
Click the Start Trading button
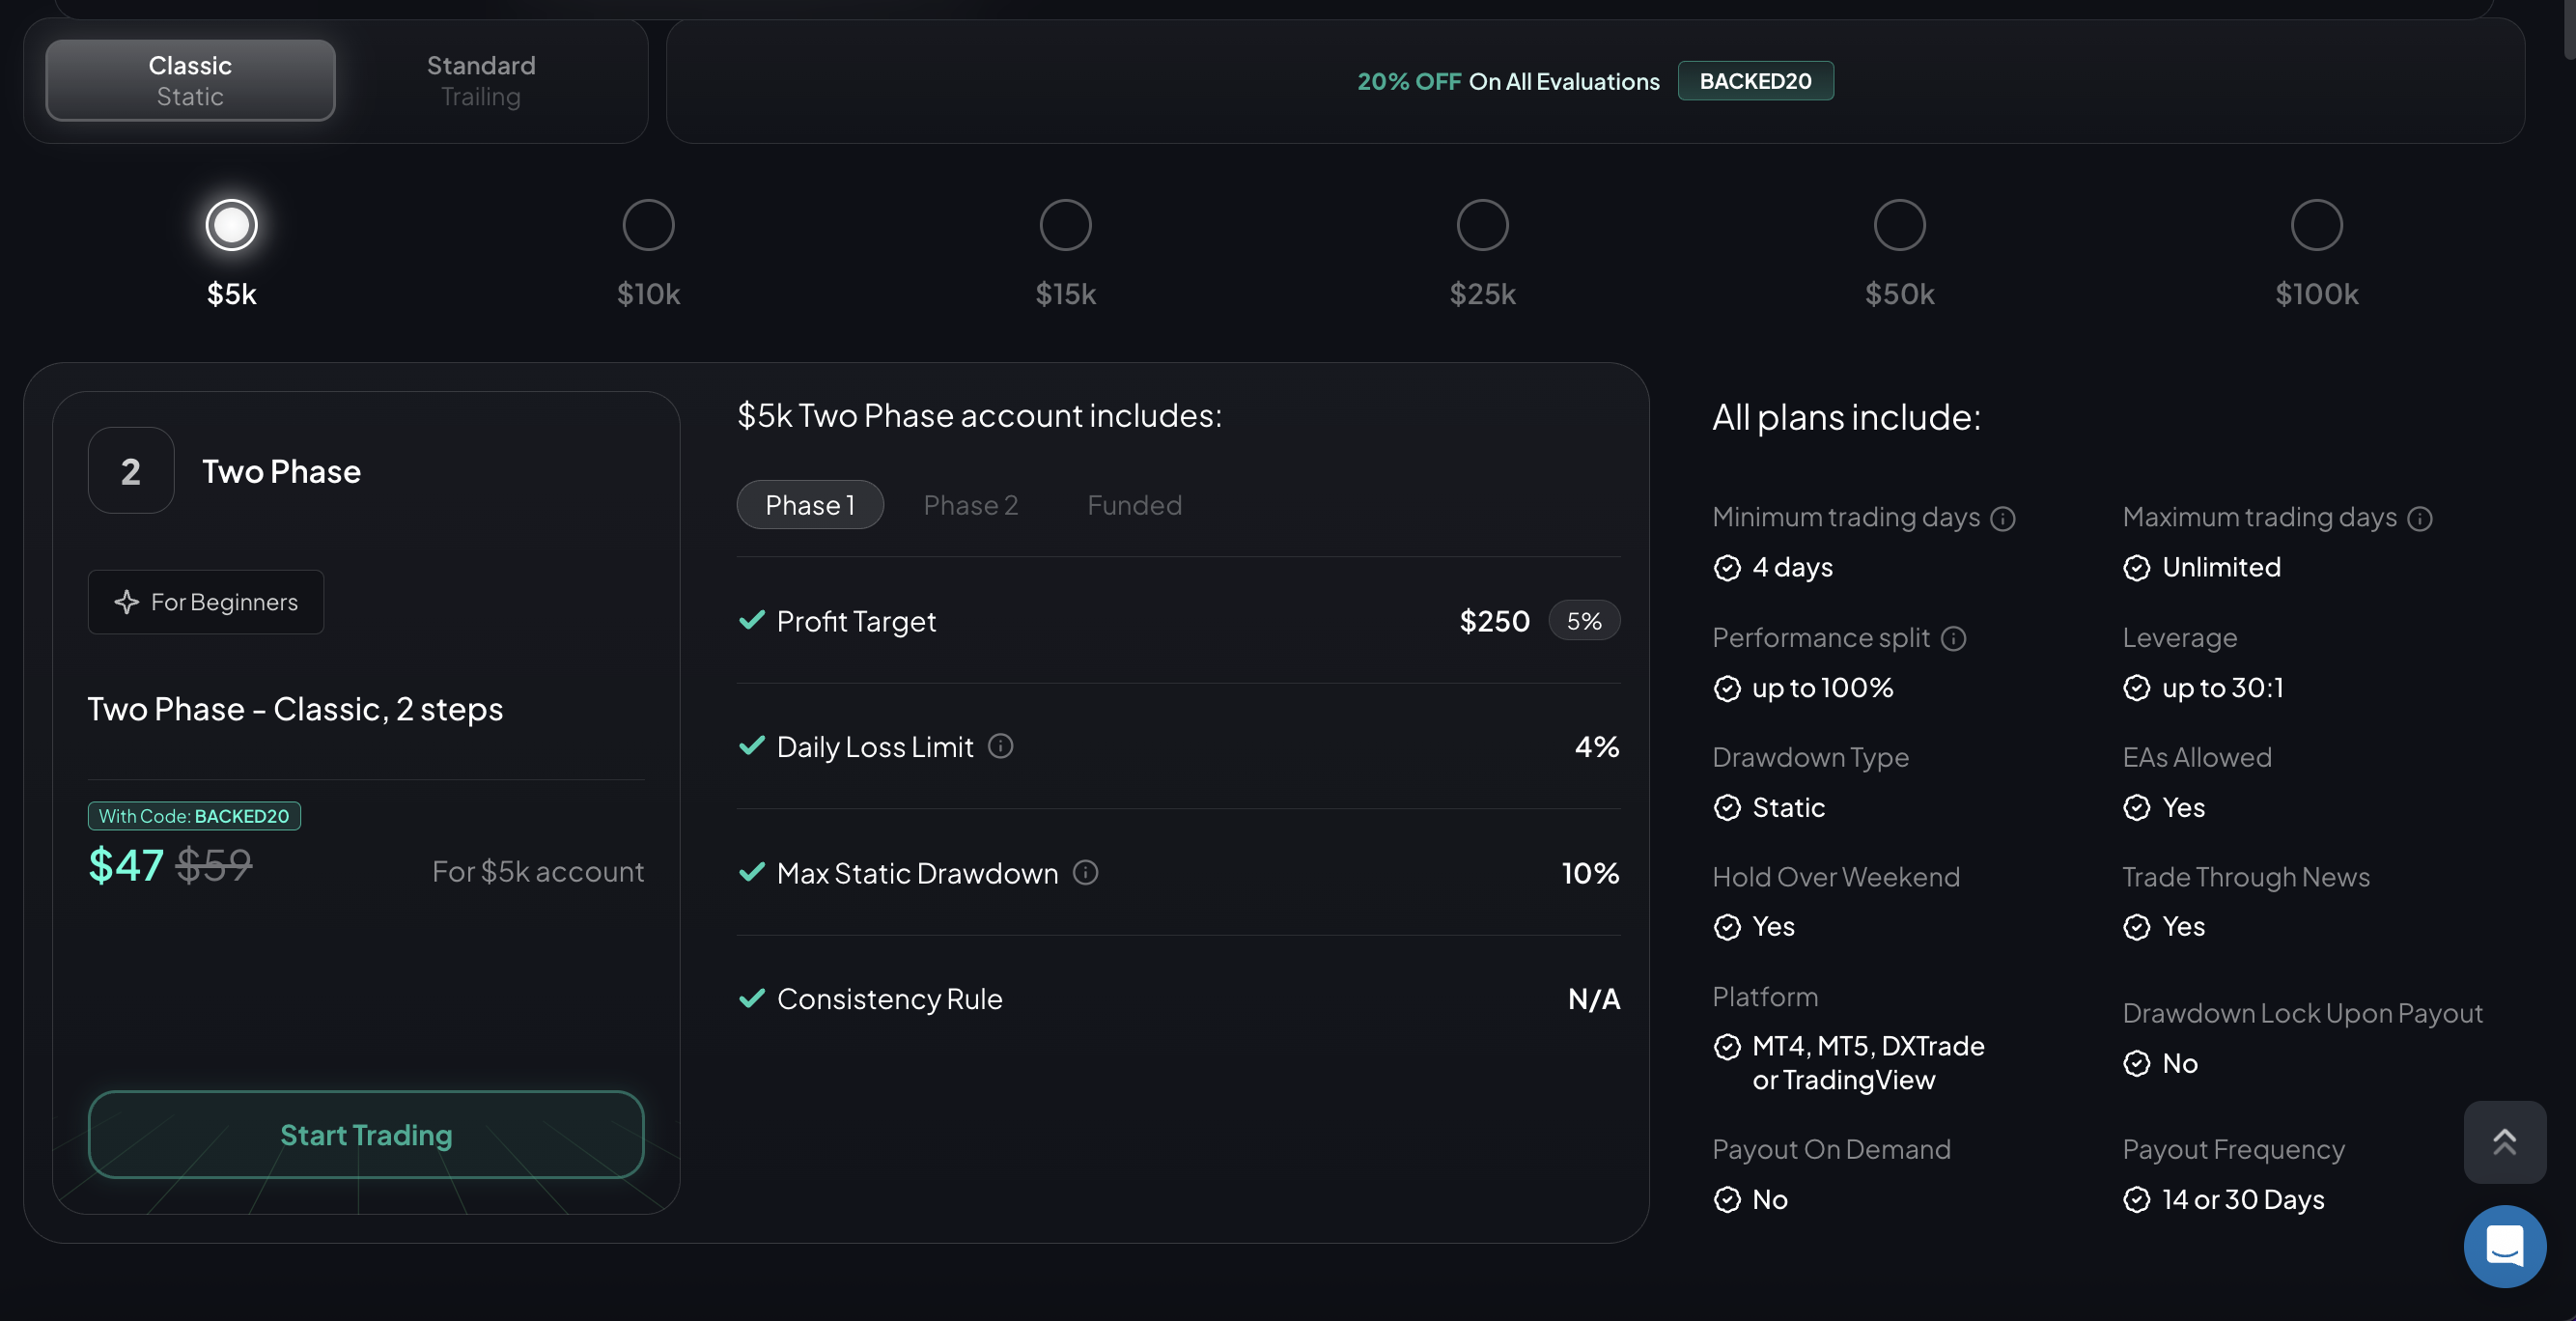pyautogui.click(x=365, y=1135)
